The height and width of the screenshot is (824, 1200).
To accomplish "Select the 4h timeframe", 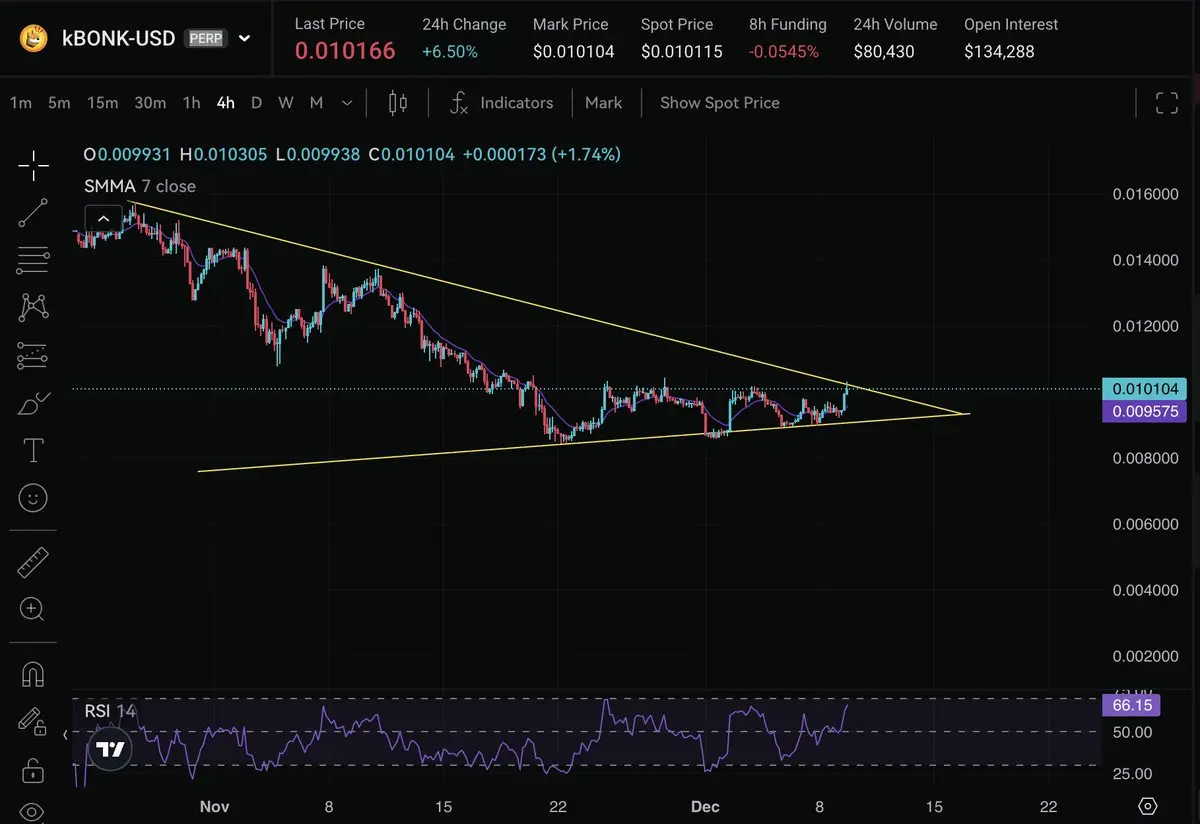I will [225, 103].
